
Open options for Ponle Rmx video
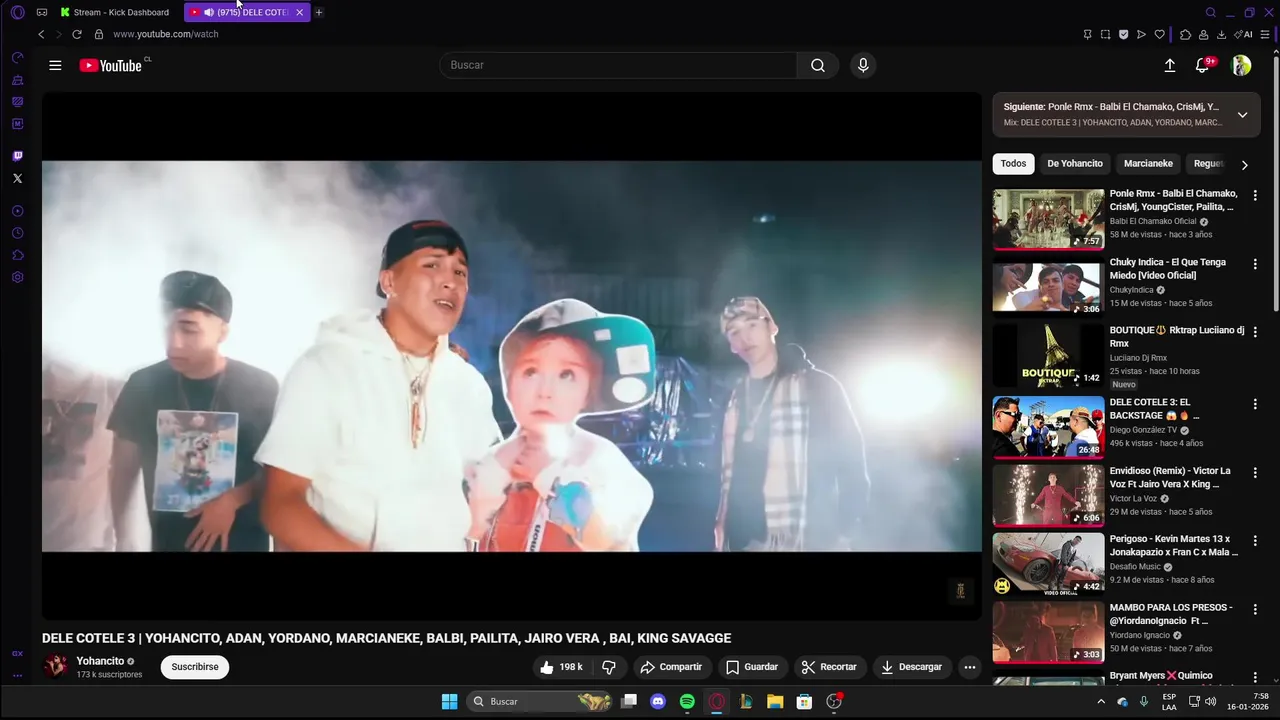click(1255, 195)
